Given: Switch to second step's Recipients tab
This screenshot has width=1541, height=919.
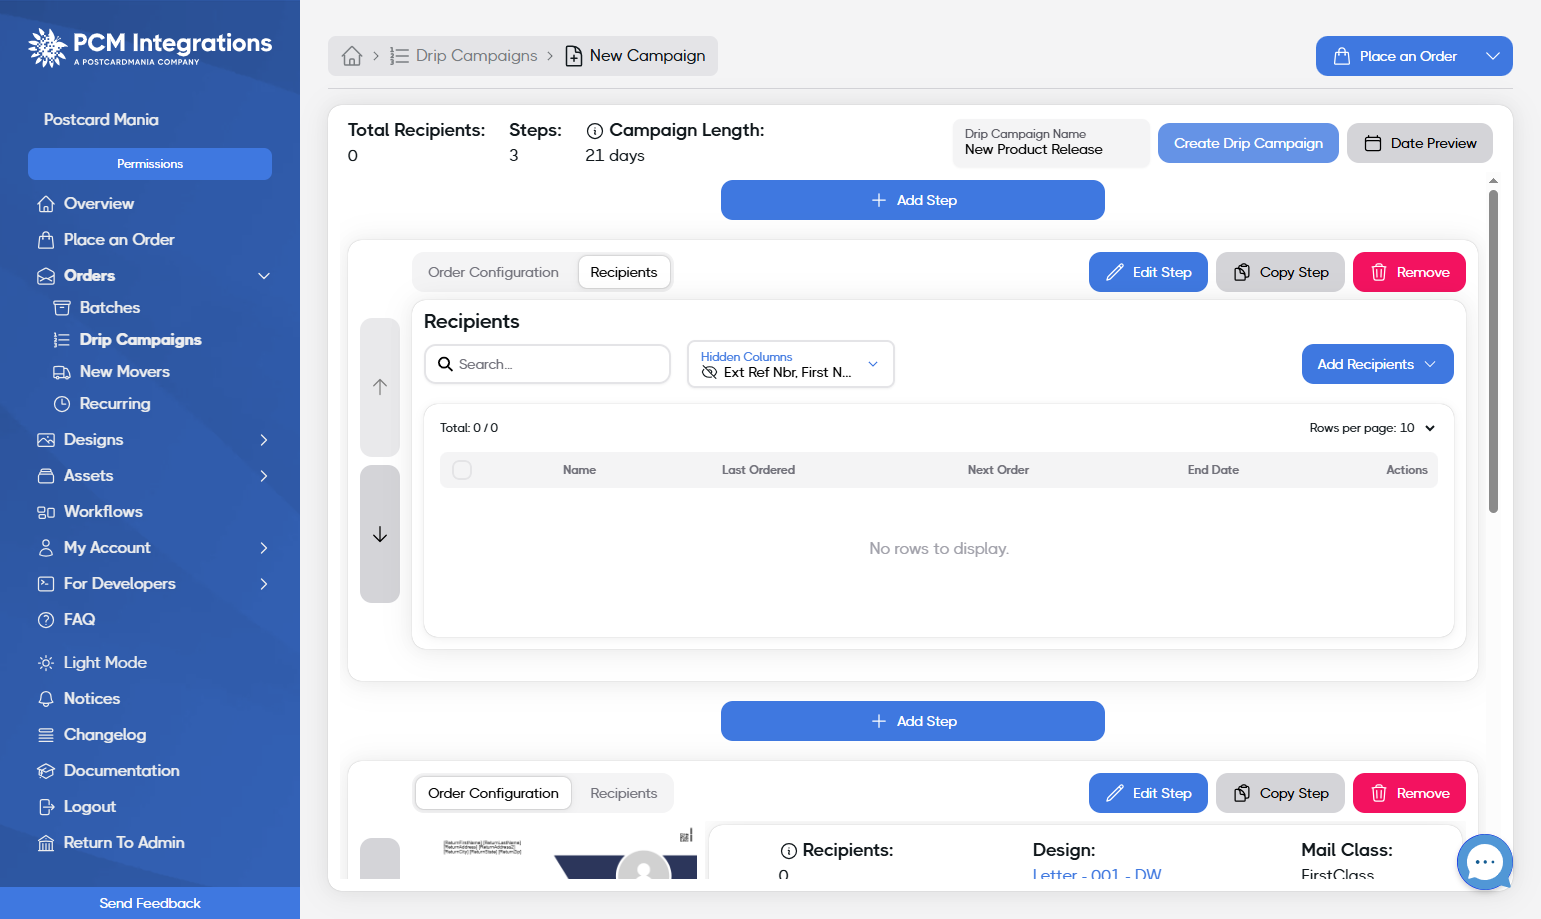Looking at the screenshot, I should [624, 793].
